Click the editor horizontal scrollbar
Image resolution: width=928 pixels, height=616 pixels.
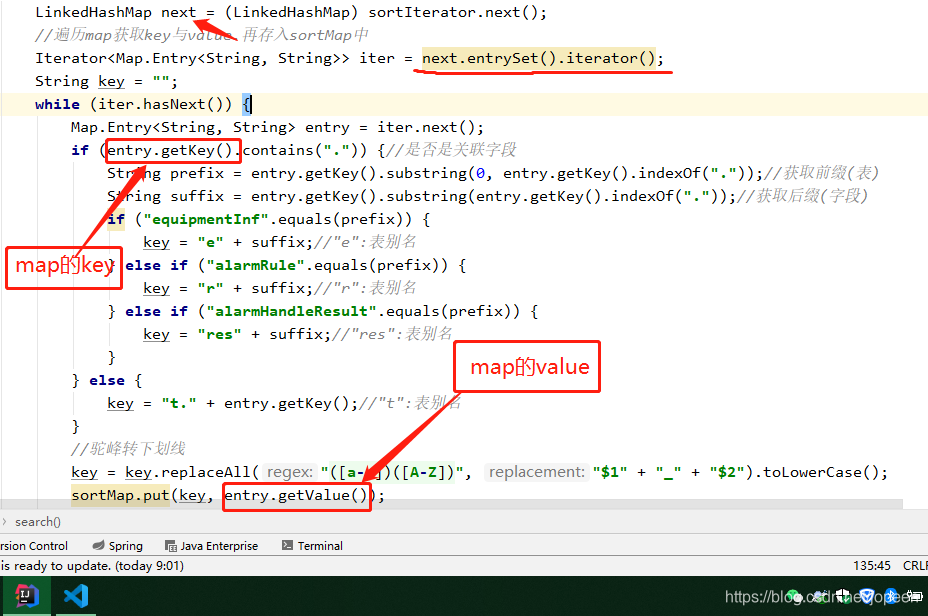click(451, 504)
